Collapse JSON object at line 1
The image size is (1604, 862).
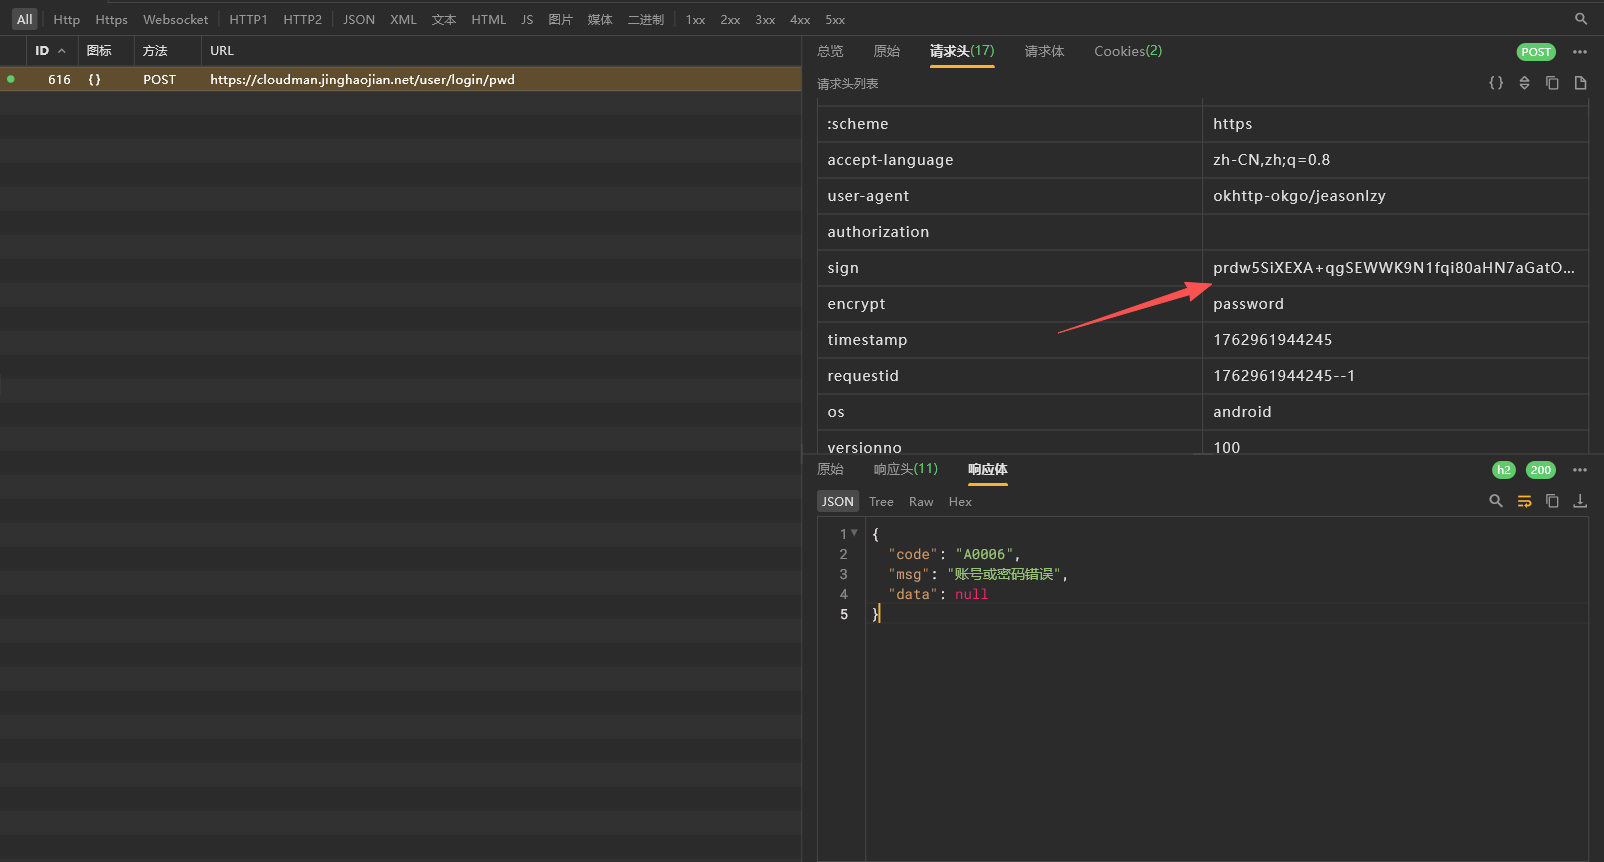(854, 533)
